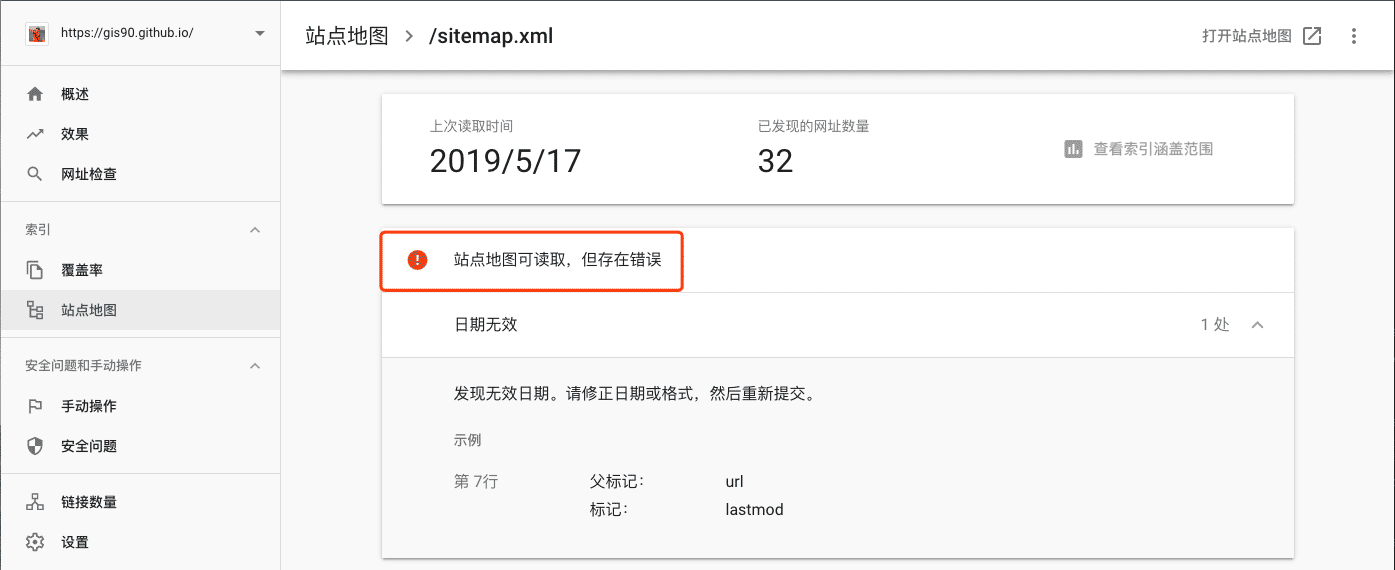
Task: Collapse the 安全问题和手动操作 section
Action: 255,366
